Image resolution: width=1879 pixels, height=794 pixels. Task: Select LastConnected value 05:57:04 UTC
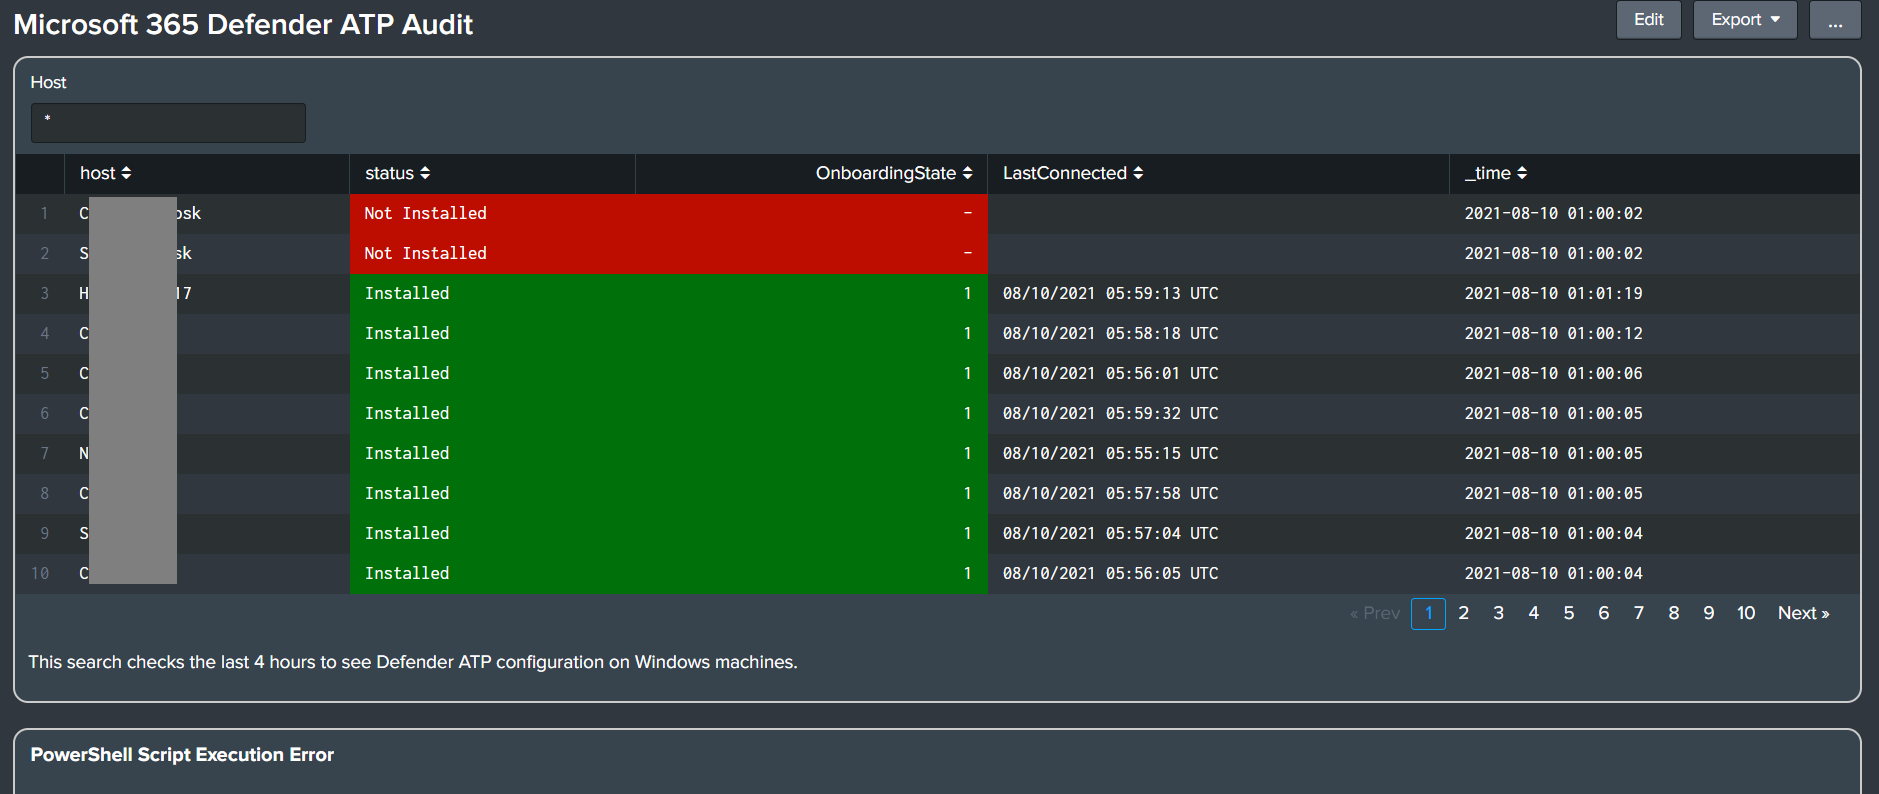pyautogui.click(x=1111, y=533)
